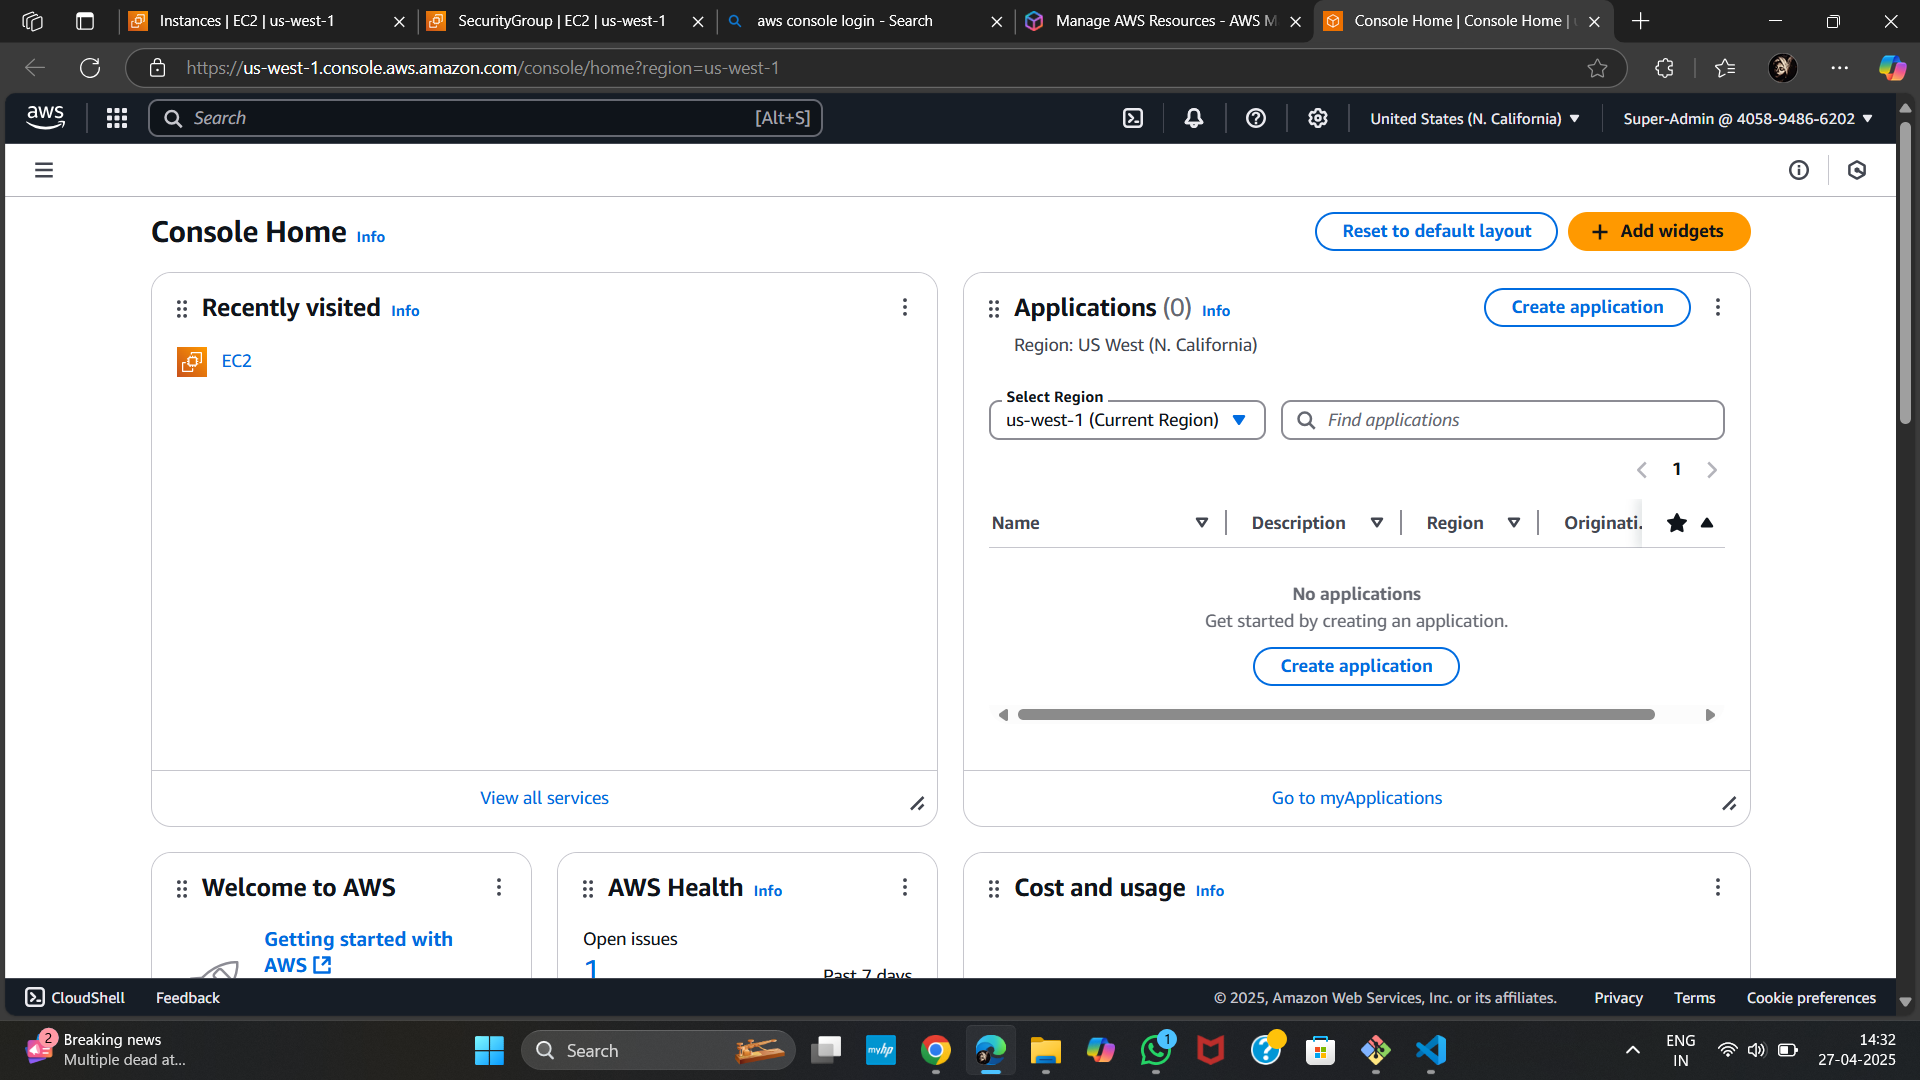Open the Super-Admin account menu
Screen dimensions: 1920x1080
1748,118
